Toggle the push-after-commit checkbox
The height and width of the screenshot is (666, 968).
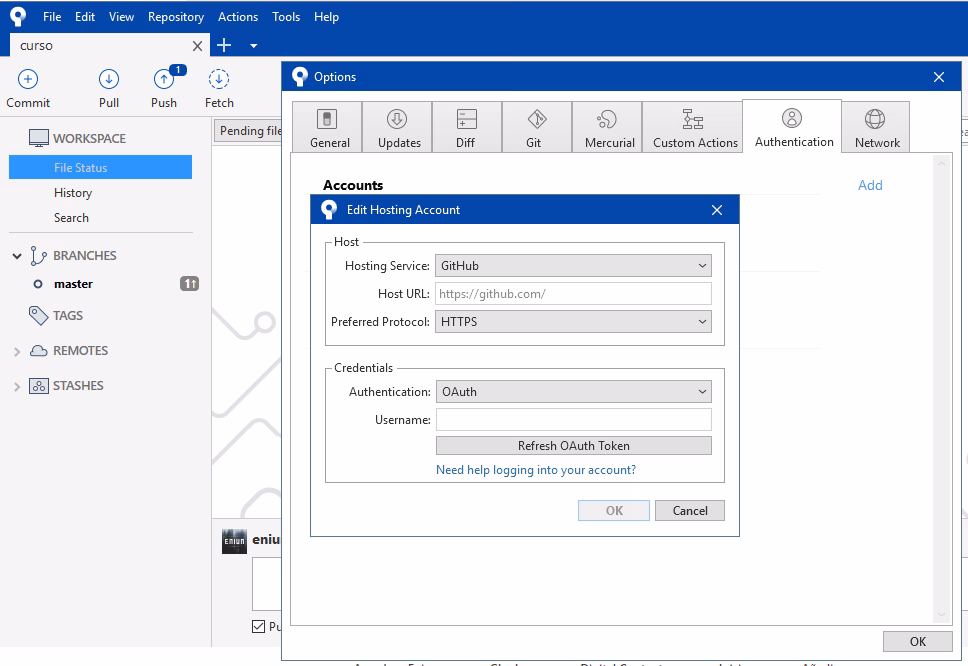259,626
